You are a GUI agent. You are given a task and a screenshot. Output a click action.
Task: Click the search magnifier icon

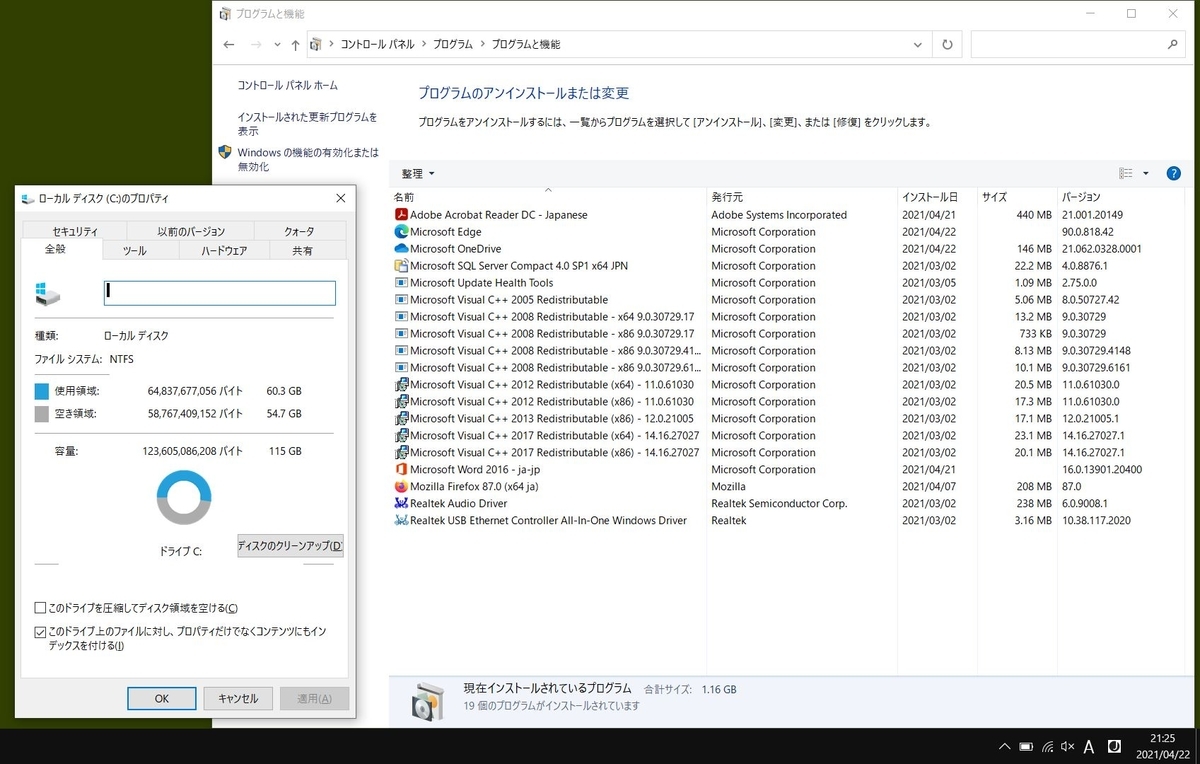click(1173, 45)
